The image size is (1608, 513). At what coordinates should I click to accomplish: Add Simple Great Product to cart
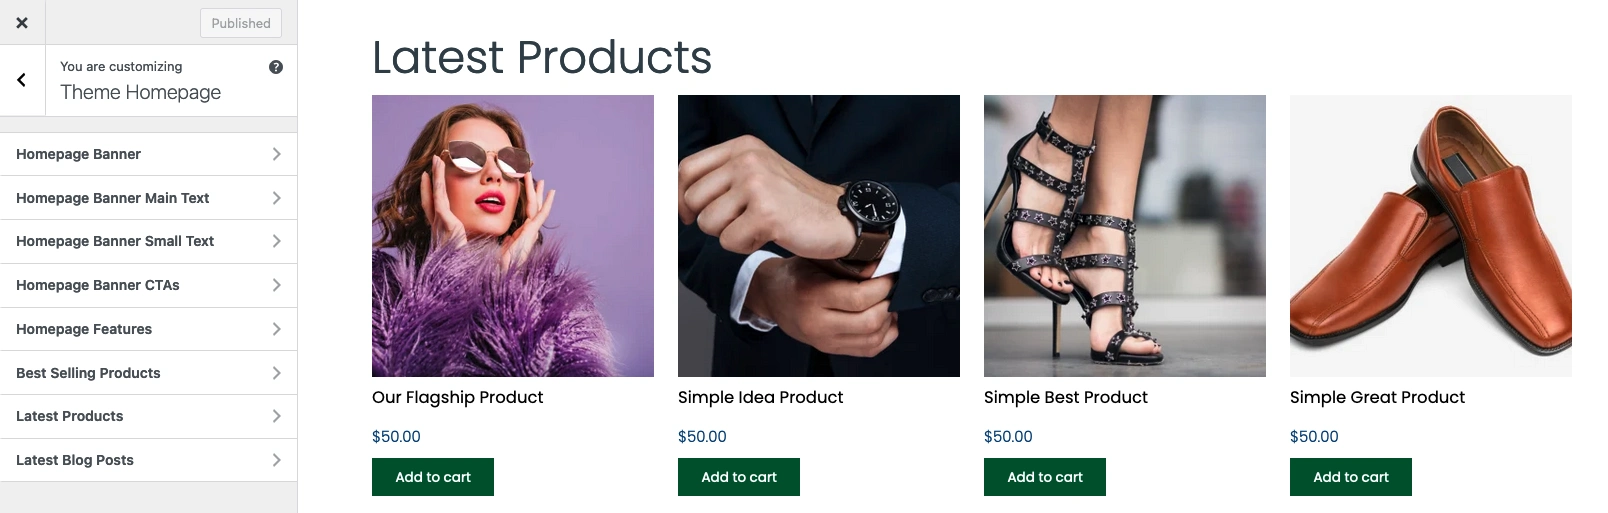coord(1351,477)
